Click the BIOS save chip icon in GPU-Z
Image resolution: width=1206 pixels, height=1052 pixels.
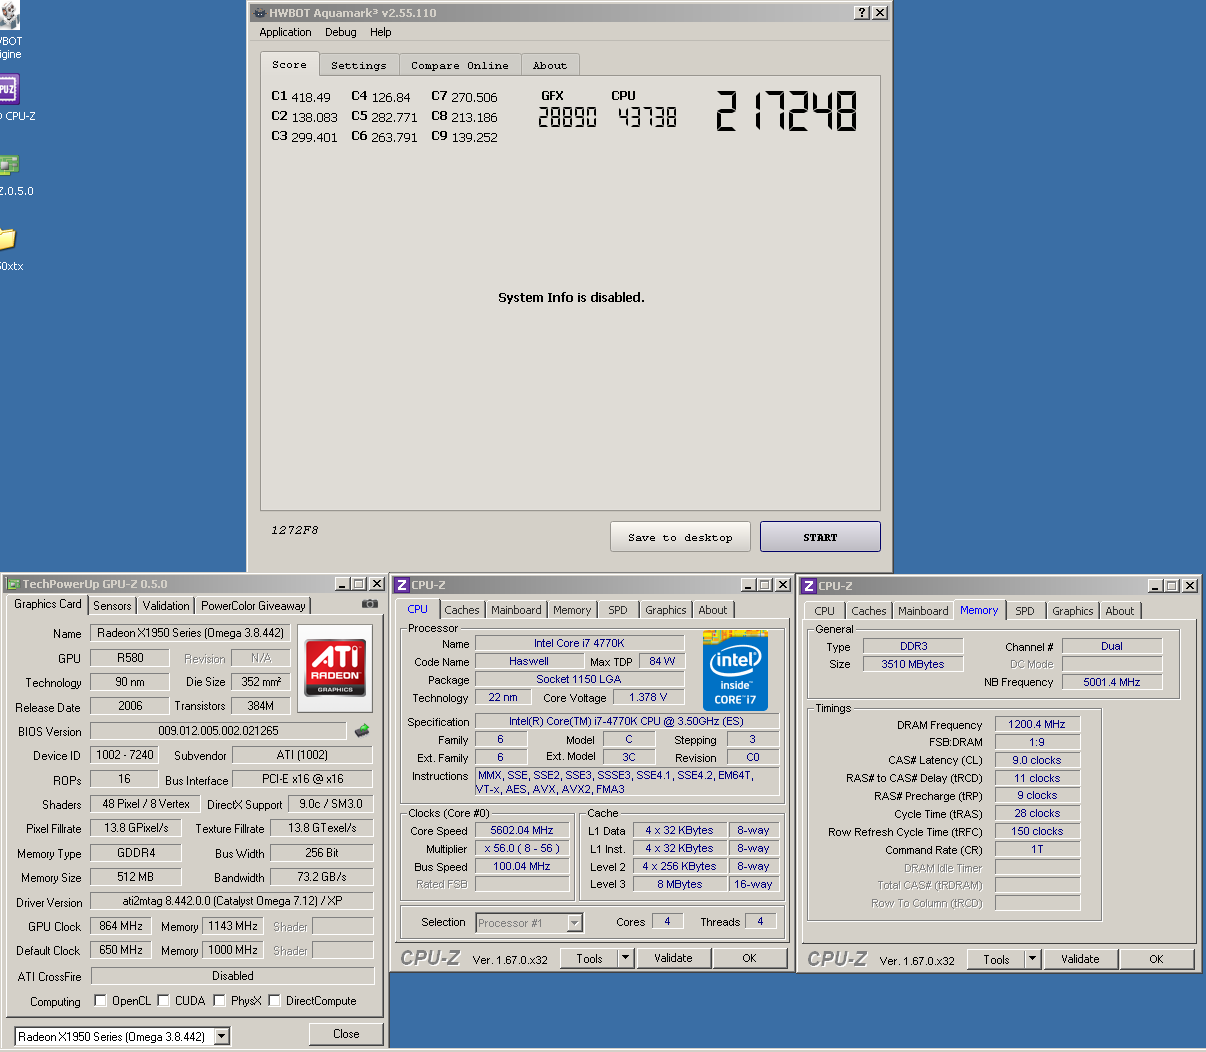click(x=362, y=731)
